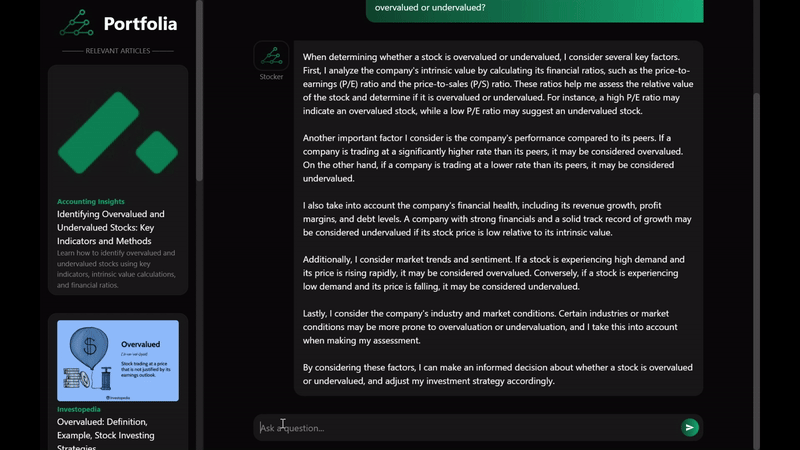Open 'Identifying Overvalued and Undervalued Stocks' article title
The height and width of the screenshot is (450, 800).
pyautogui.click(x=111, y=228)
